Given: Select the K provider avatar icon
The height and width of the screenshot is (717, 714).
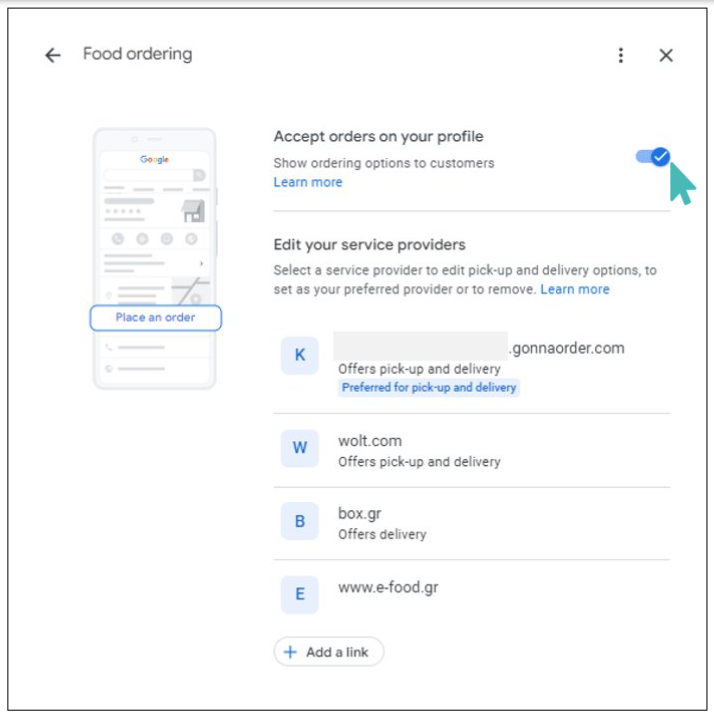Looking at the screenshot, I should 300,355.
